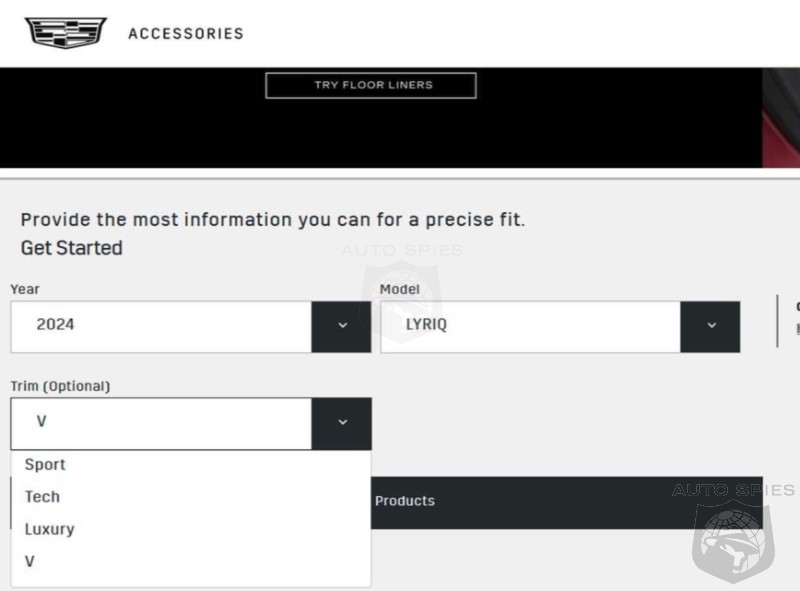The height and width of the screenshot is (591, 800).
Task: Collapse the Trim dropdown chevron
Action: [341, 424]
